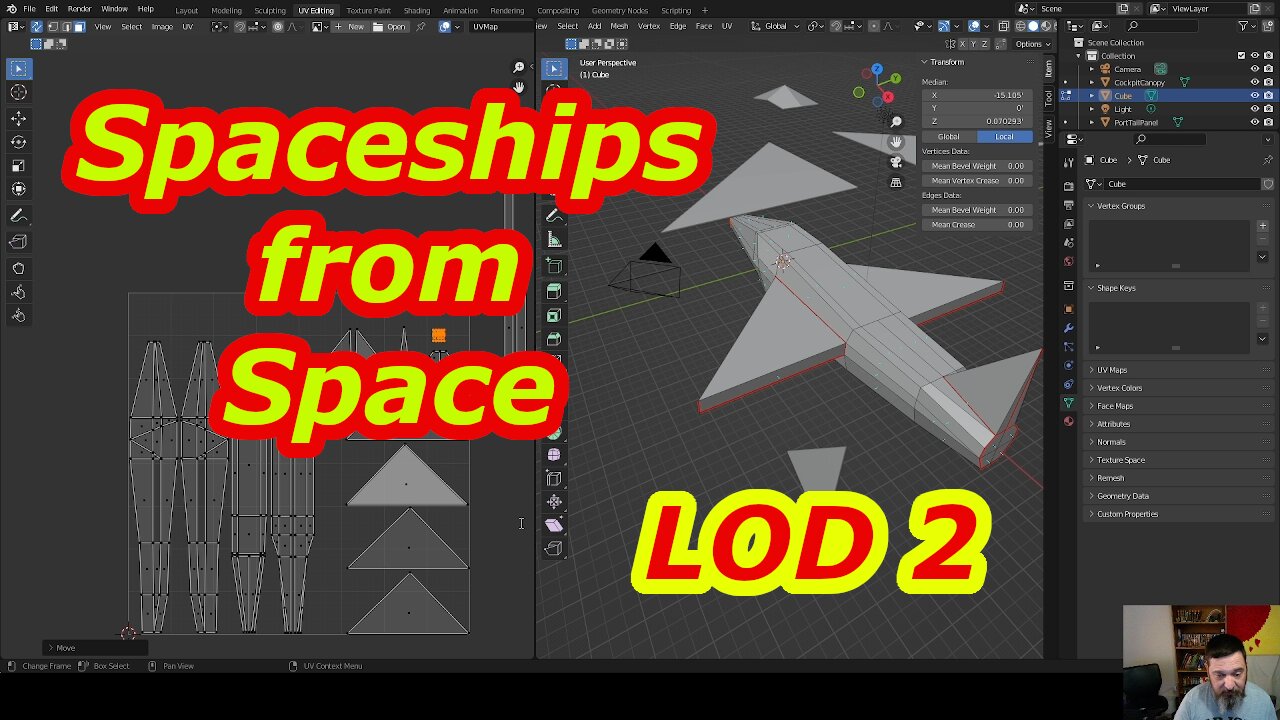The image size is (1280, 720).
Task: Select the Inset Faces tool
Action: tap(554, 315)
